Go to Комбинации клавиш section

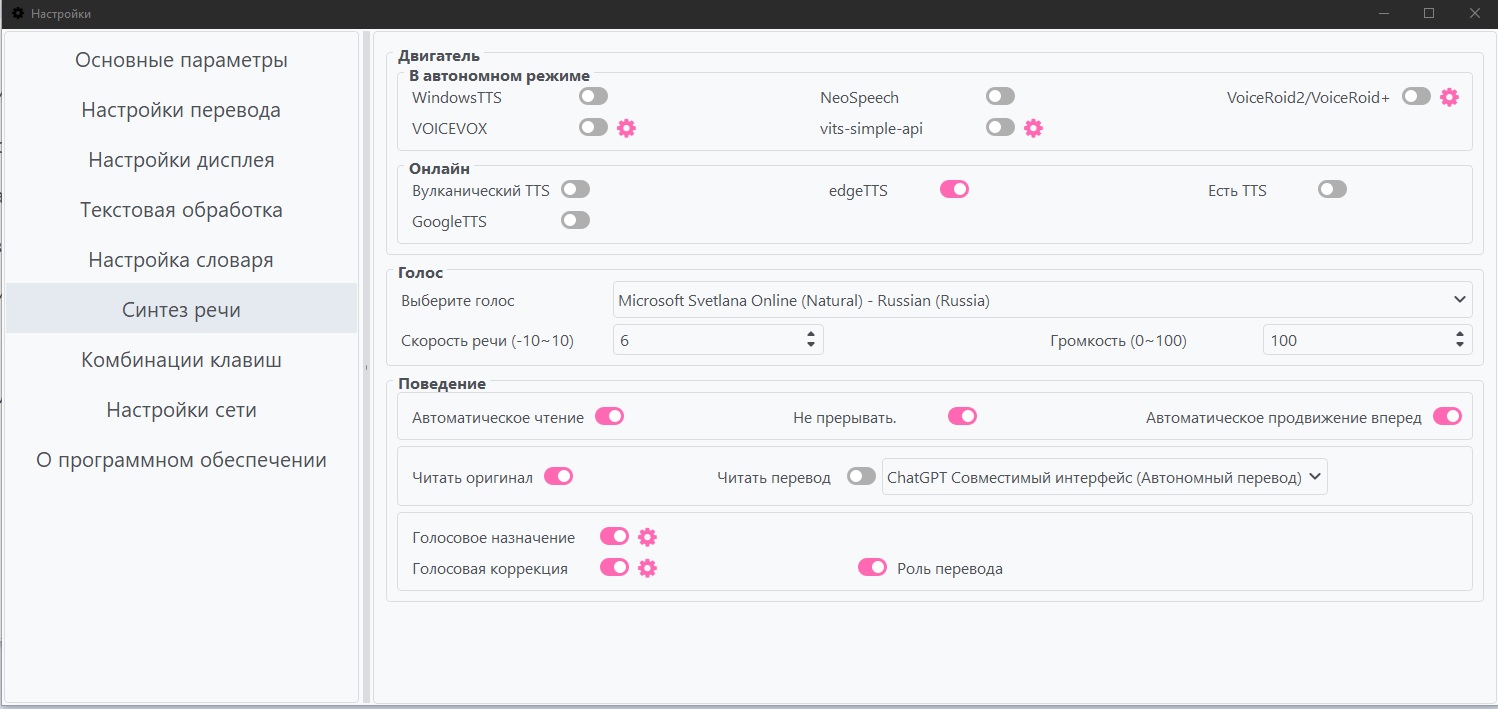[x=181, y=360]
